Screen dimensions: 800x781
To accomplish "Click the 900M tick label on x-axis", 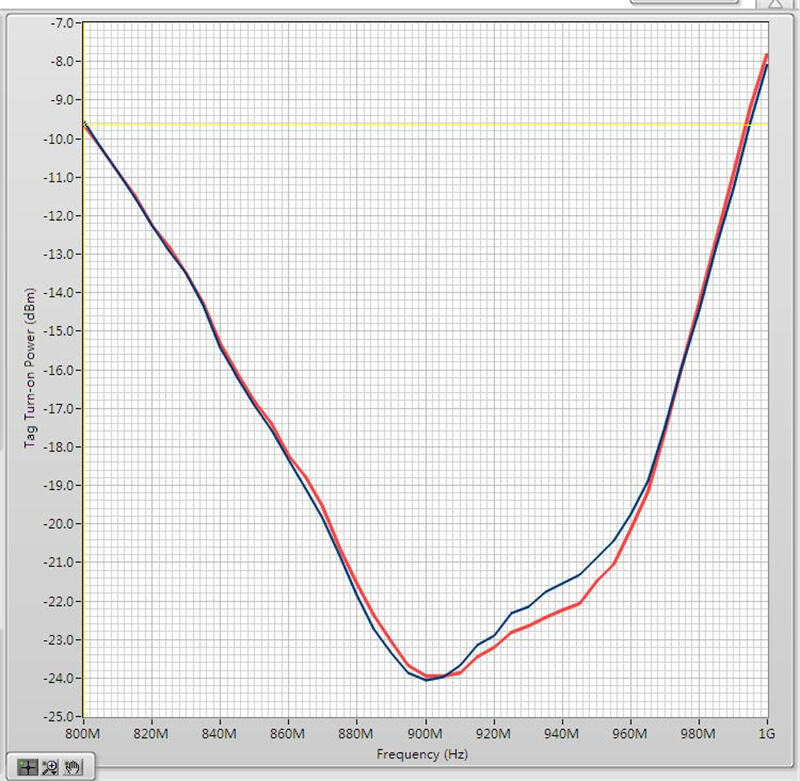I will point(425,734).
